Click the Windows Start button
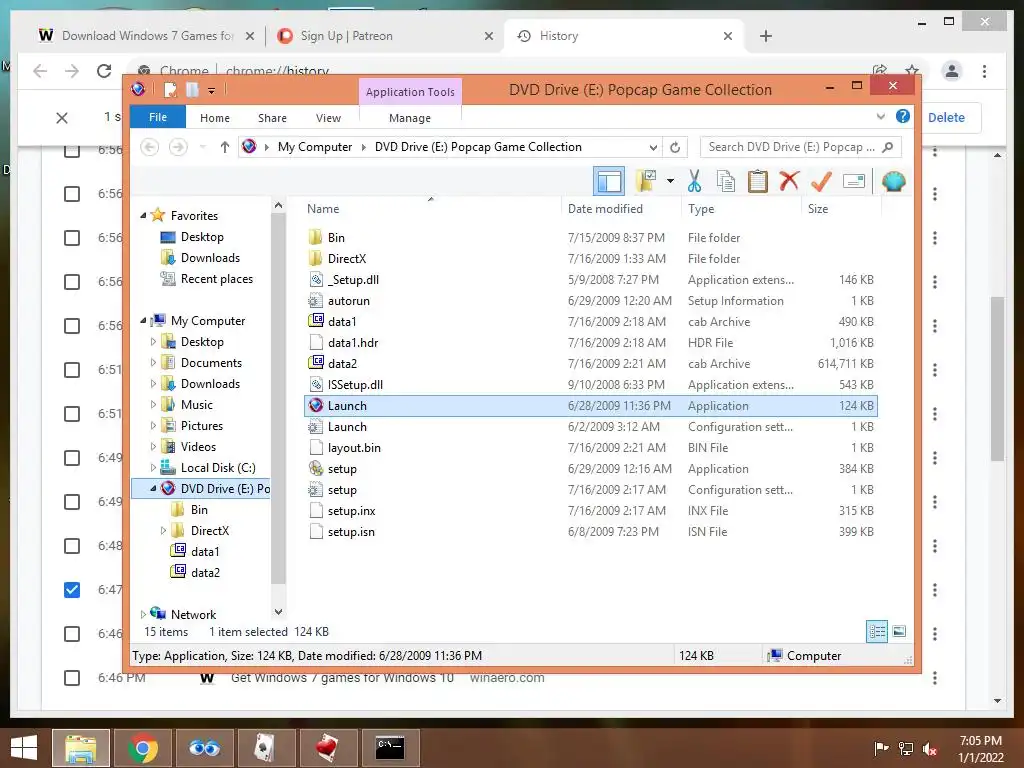The height and width of the screenshot is (768, 1024). tap(24, 748)
